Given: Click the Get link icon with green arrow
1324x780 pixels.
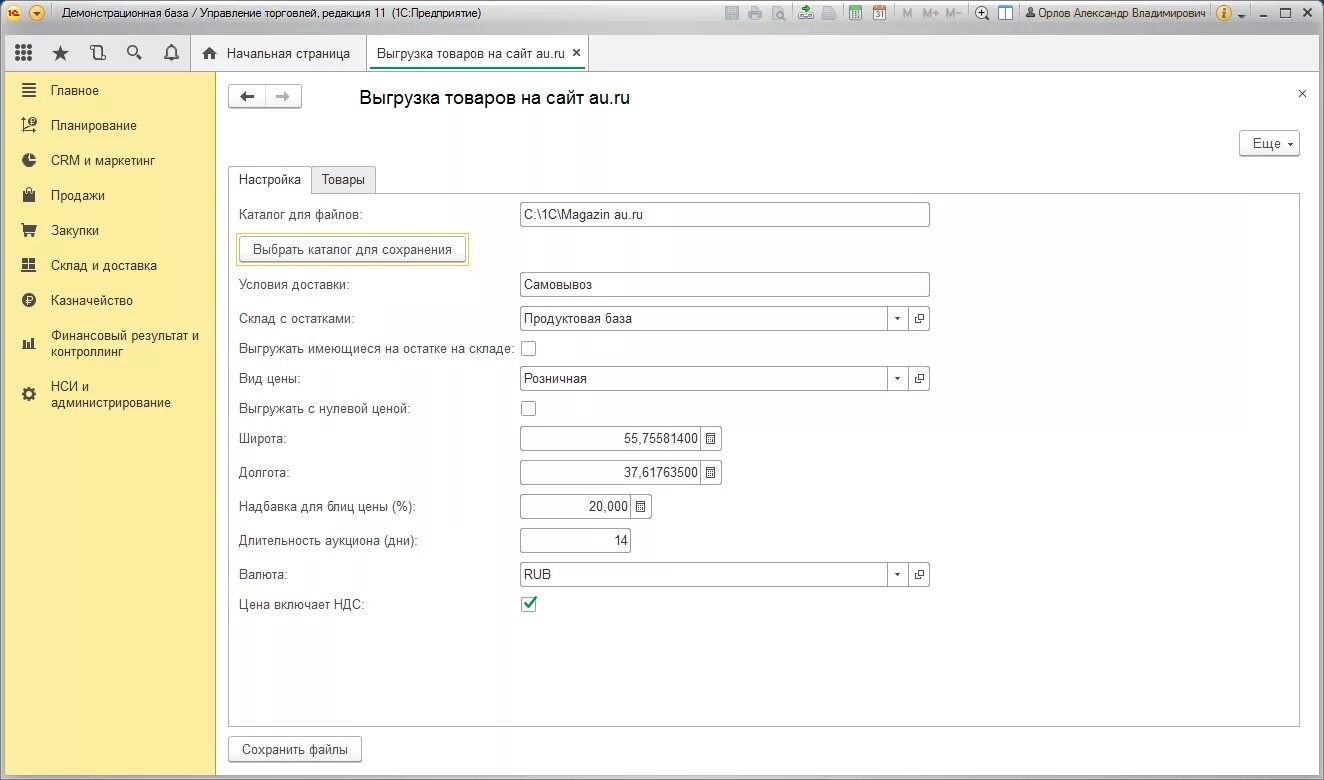Looking at the screenshot, I should click(x=806, y=13).
